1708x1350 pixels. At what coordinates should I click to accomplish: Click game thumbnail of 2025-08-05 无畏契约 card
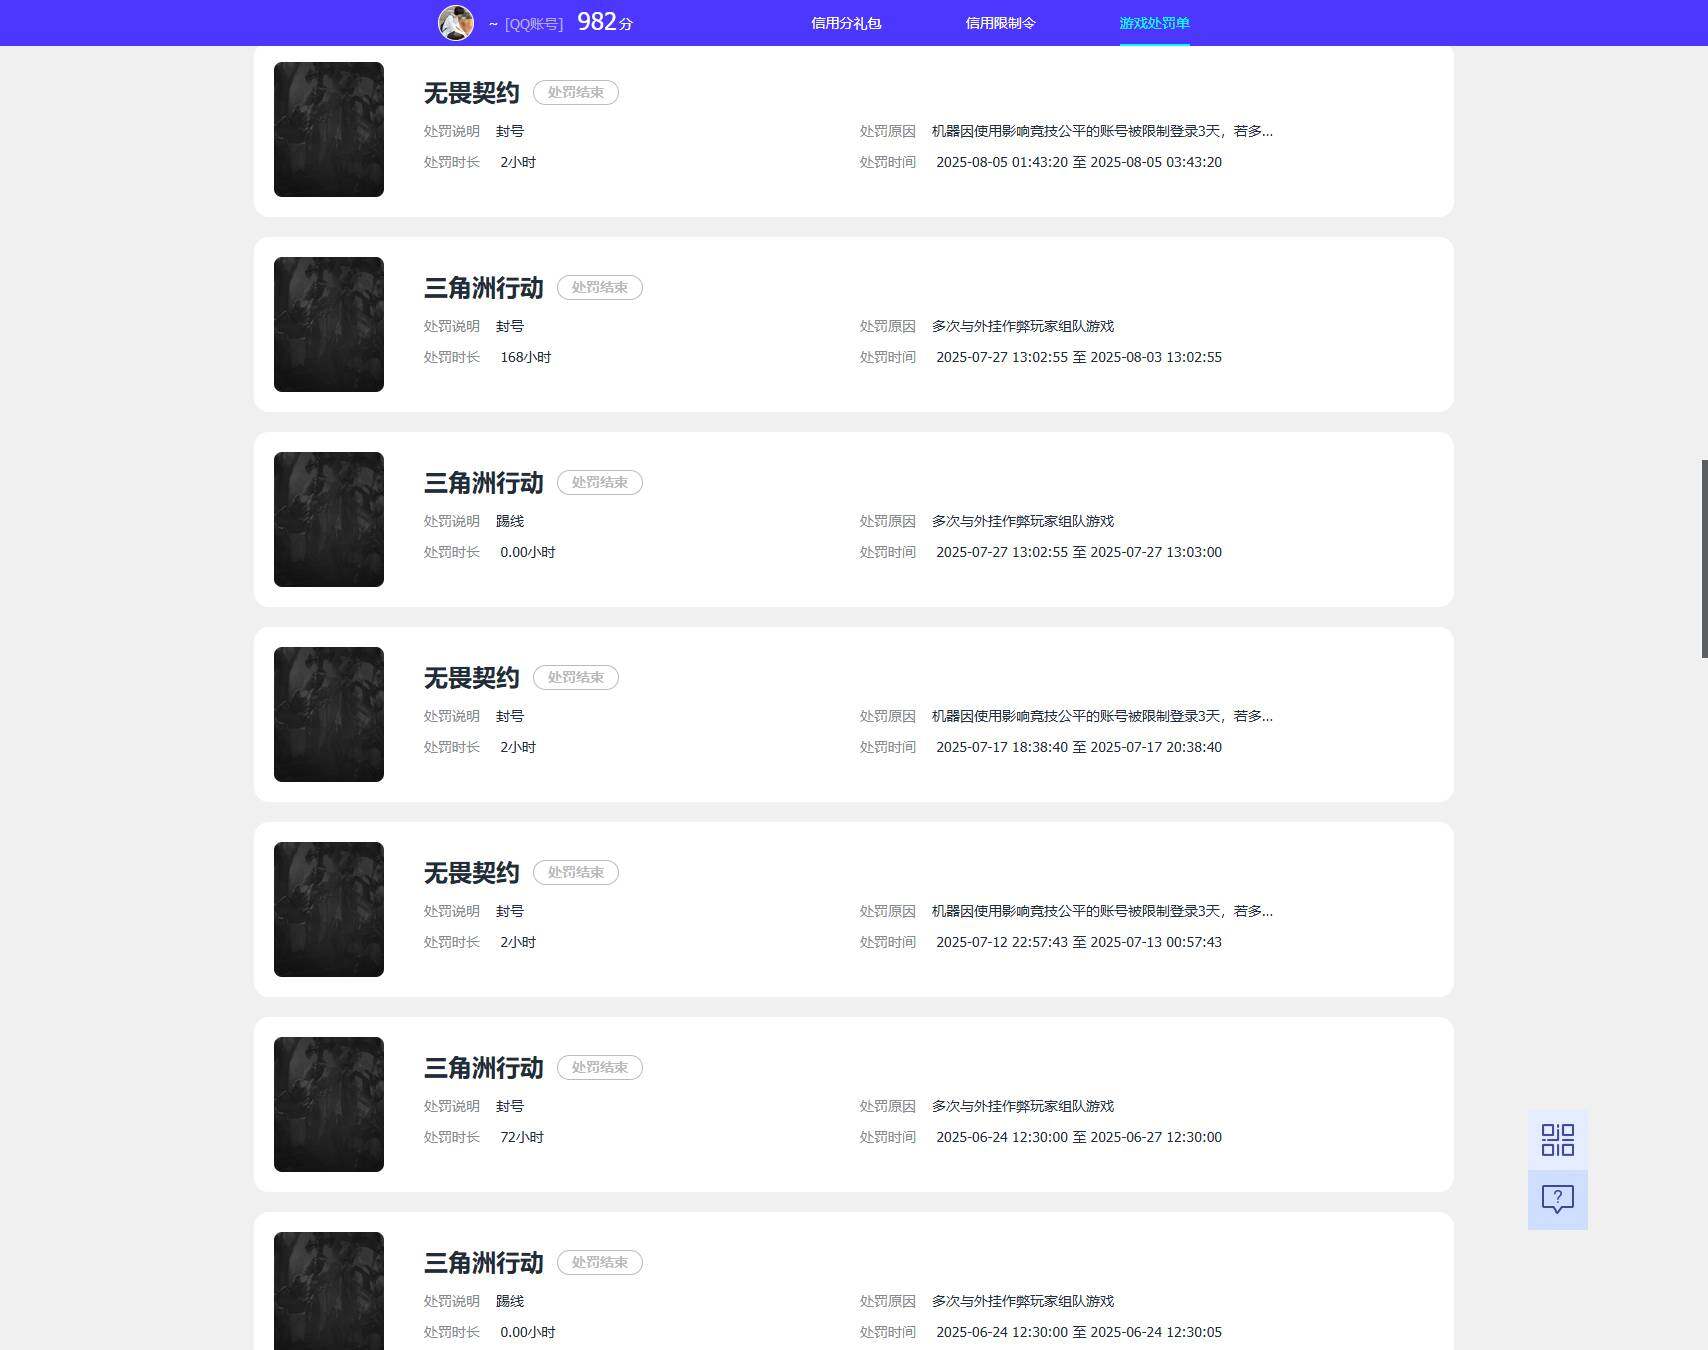pyautogui.click(x=329, y=129)
